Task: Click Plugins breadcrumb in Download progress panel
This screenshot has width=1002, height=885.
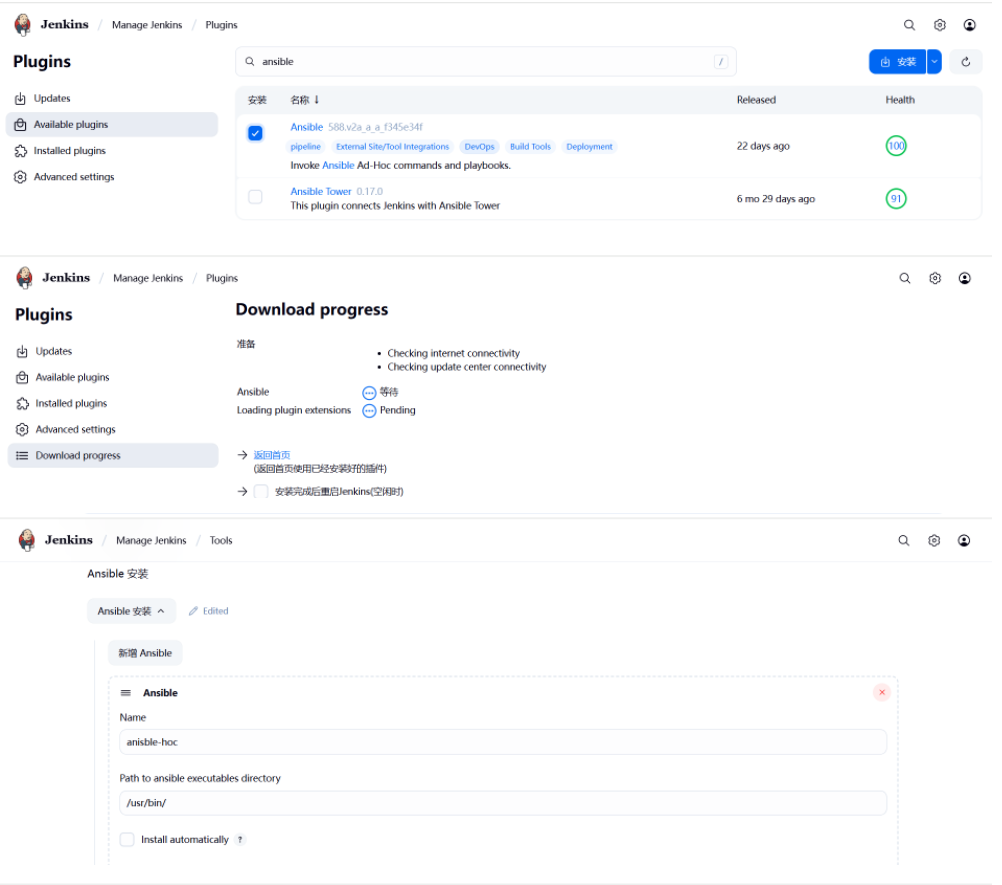Action: click(x=222, y=278)
